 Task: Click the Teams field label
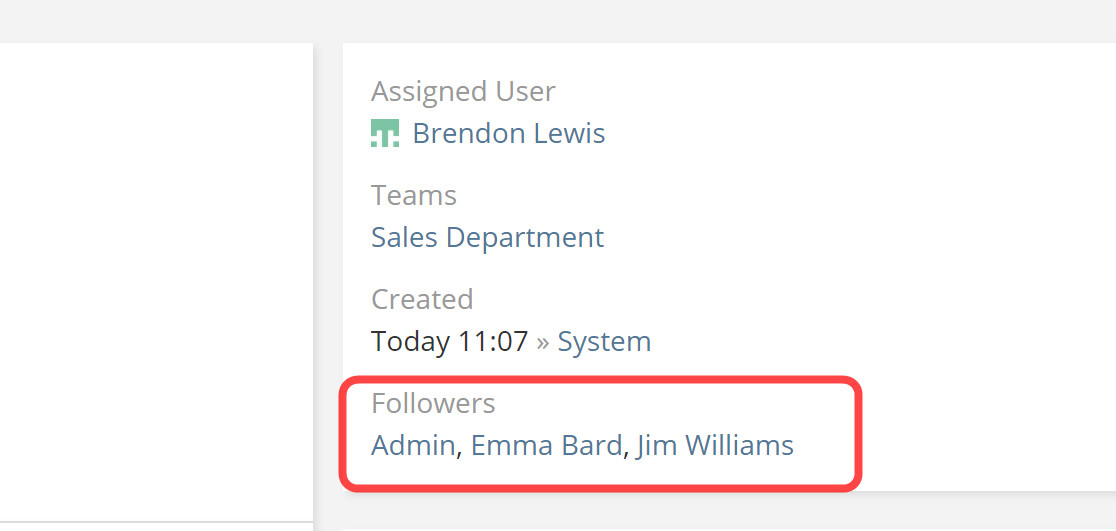[414, 195]
